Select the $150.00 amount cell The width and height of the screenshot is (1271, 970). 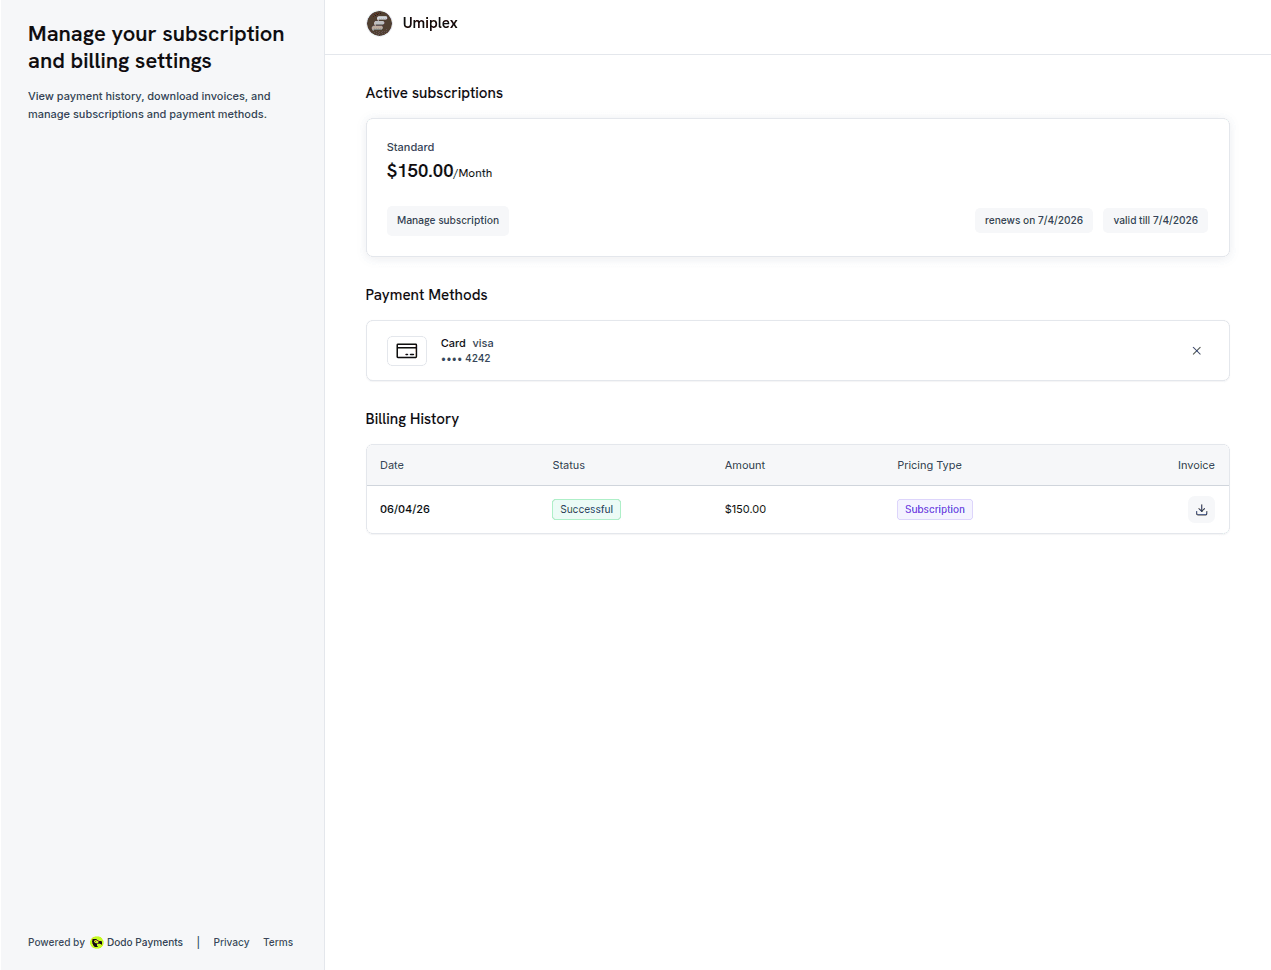point(745,509)
